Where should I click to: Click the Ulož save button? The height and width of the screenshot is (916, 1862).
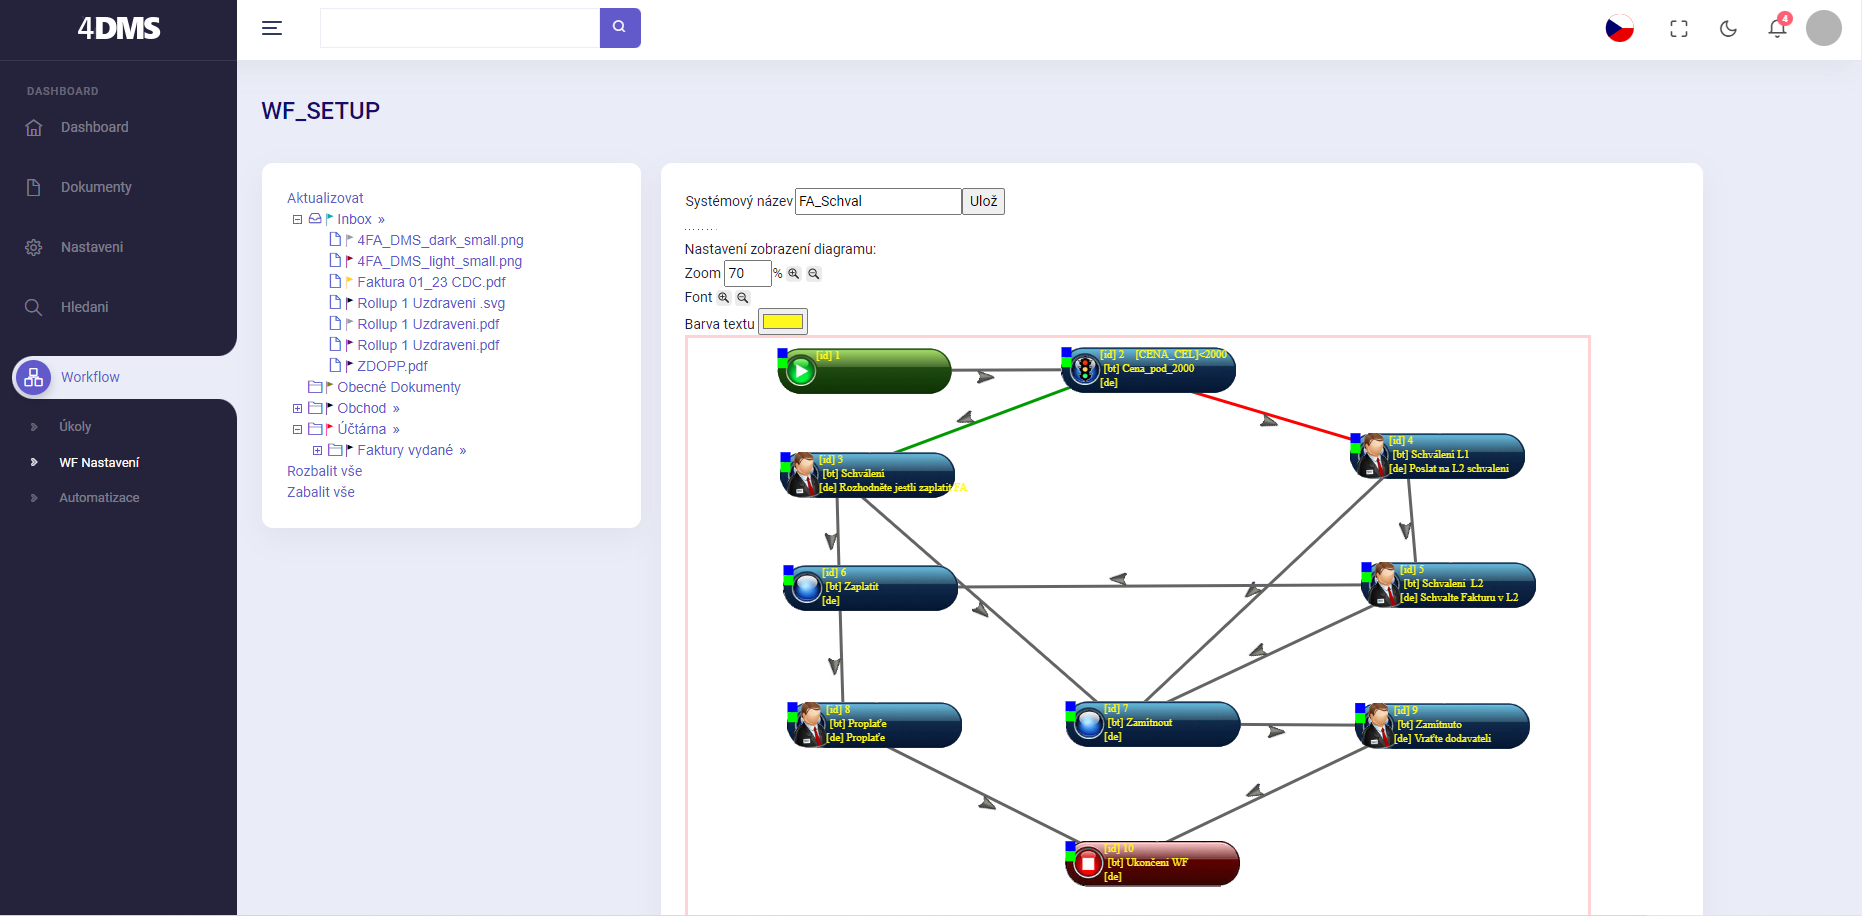pyautogui.click(x=983, y=201)
